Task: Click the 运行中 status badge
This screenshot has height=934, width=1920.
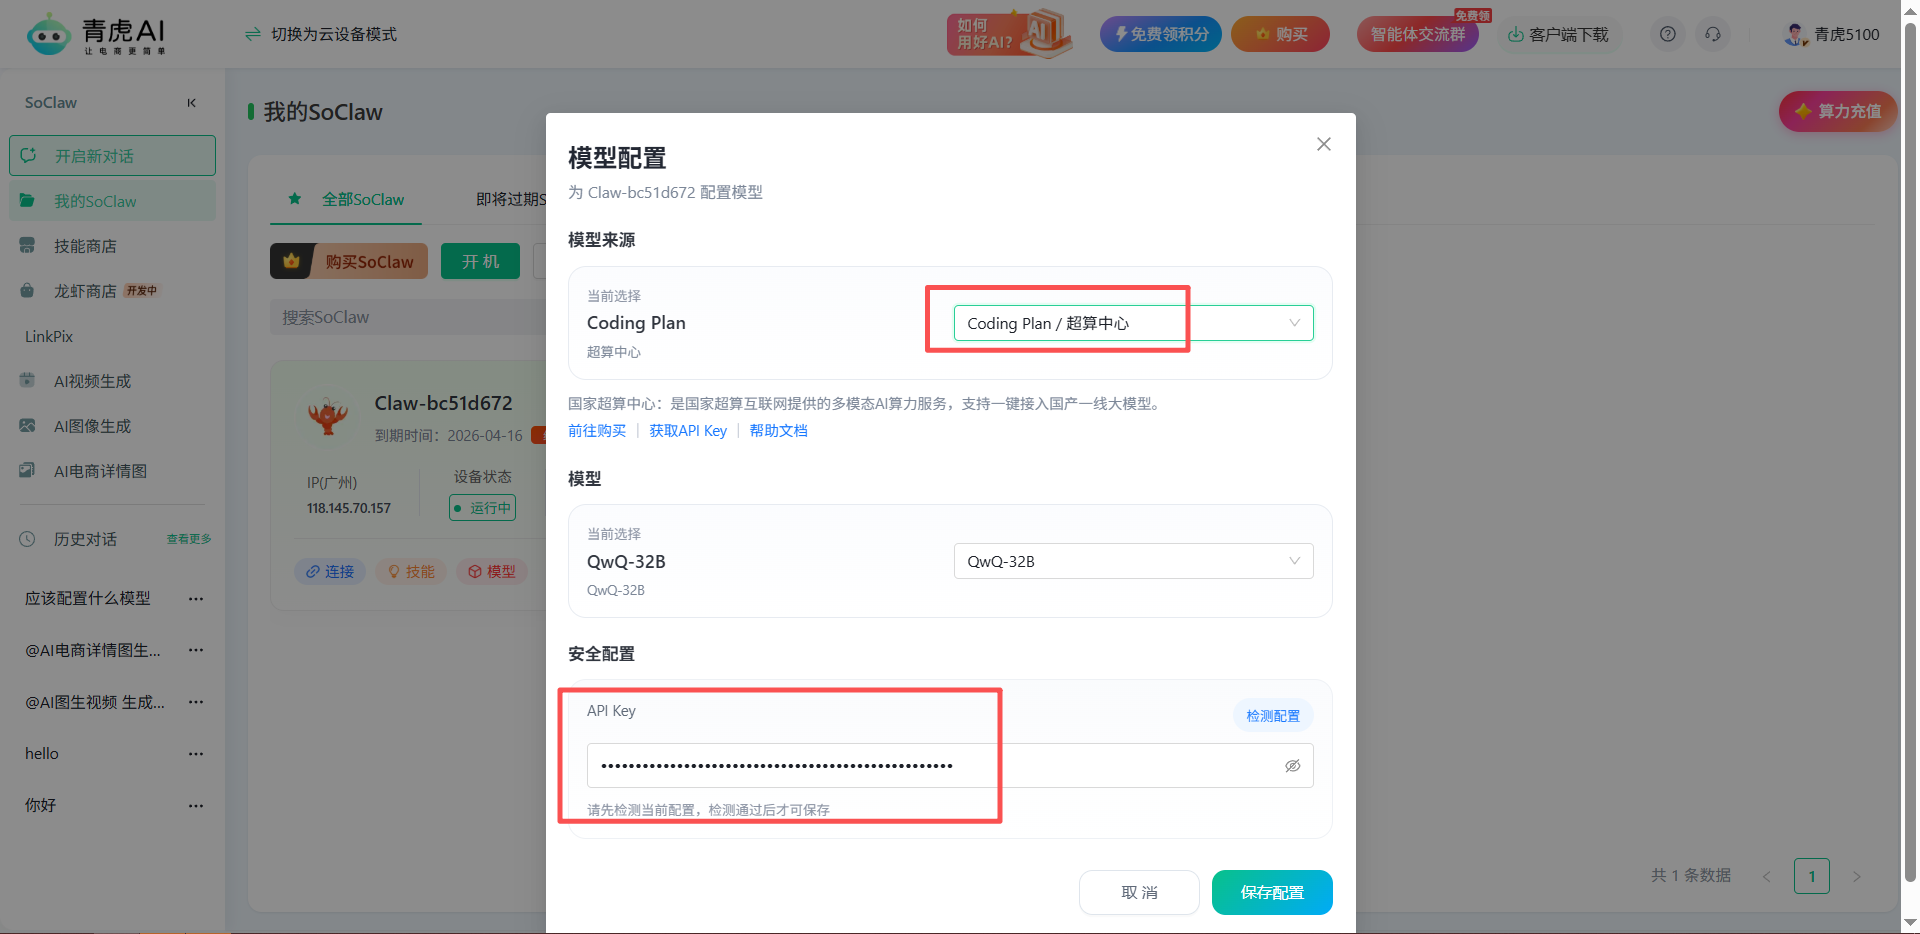Action: [x=483, y=508]
